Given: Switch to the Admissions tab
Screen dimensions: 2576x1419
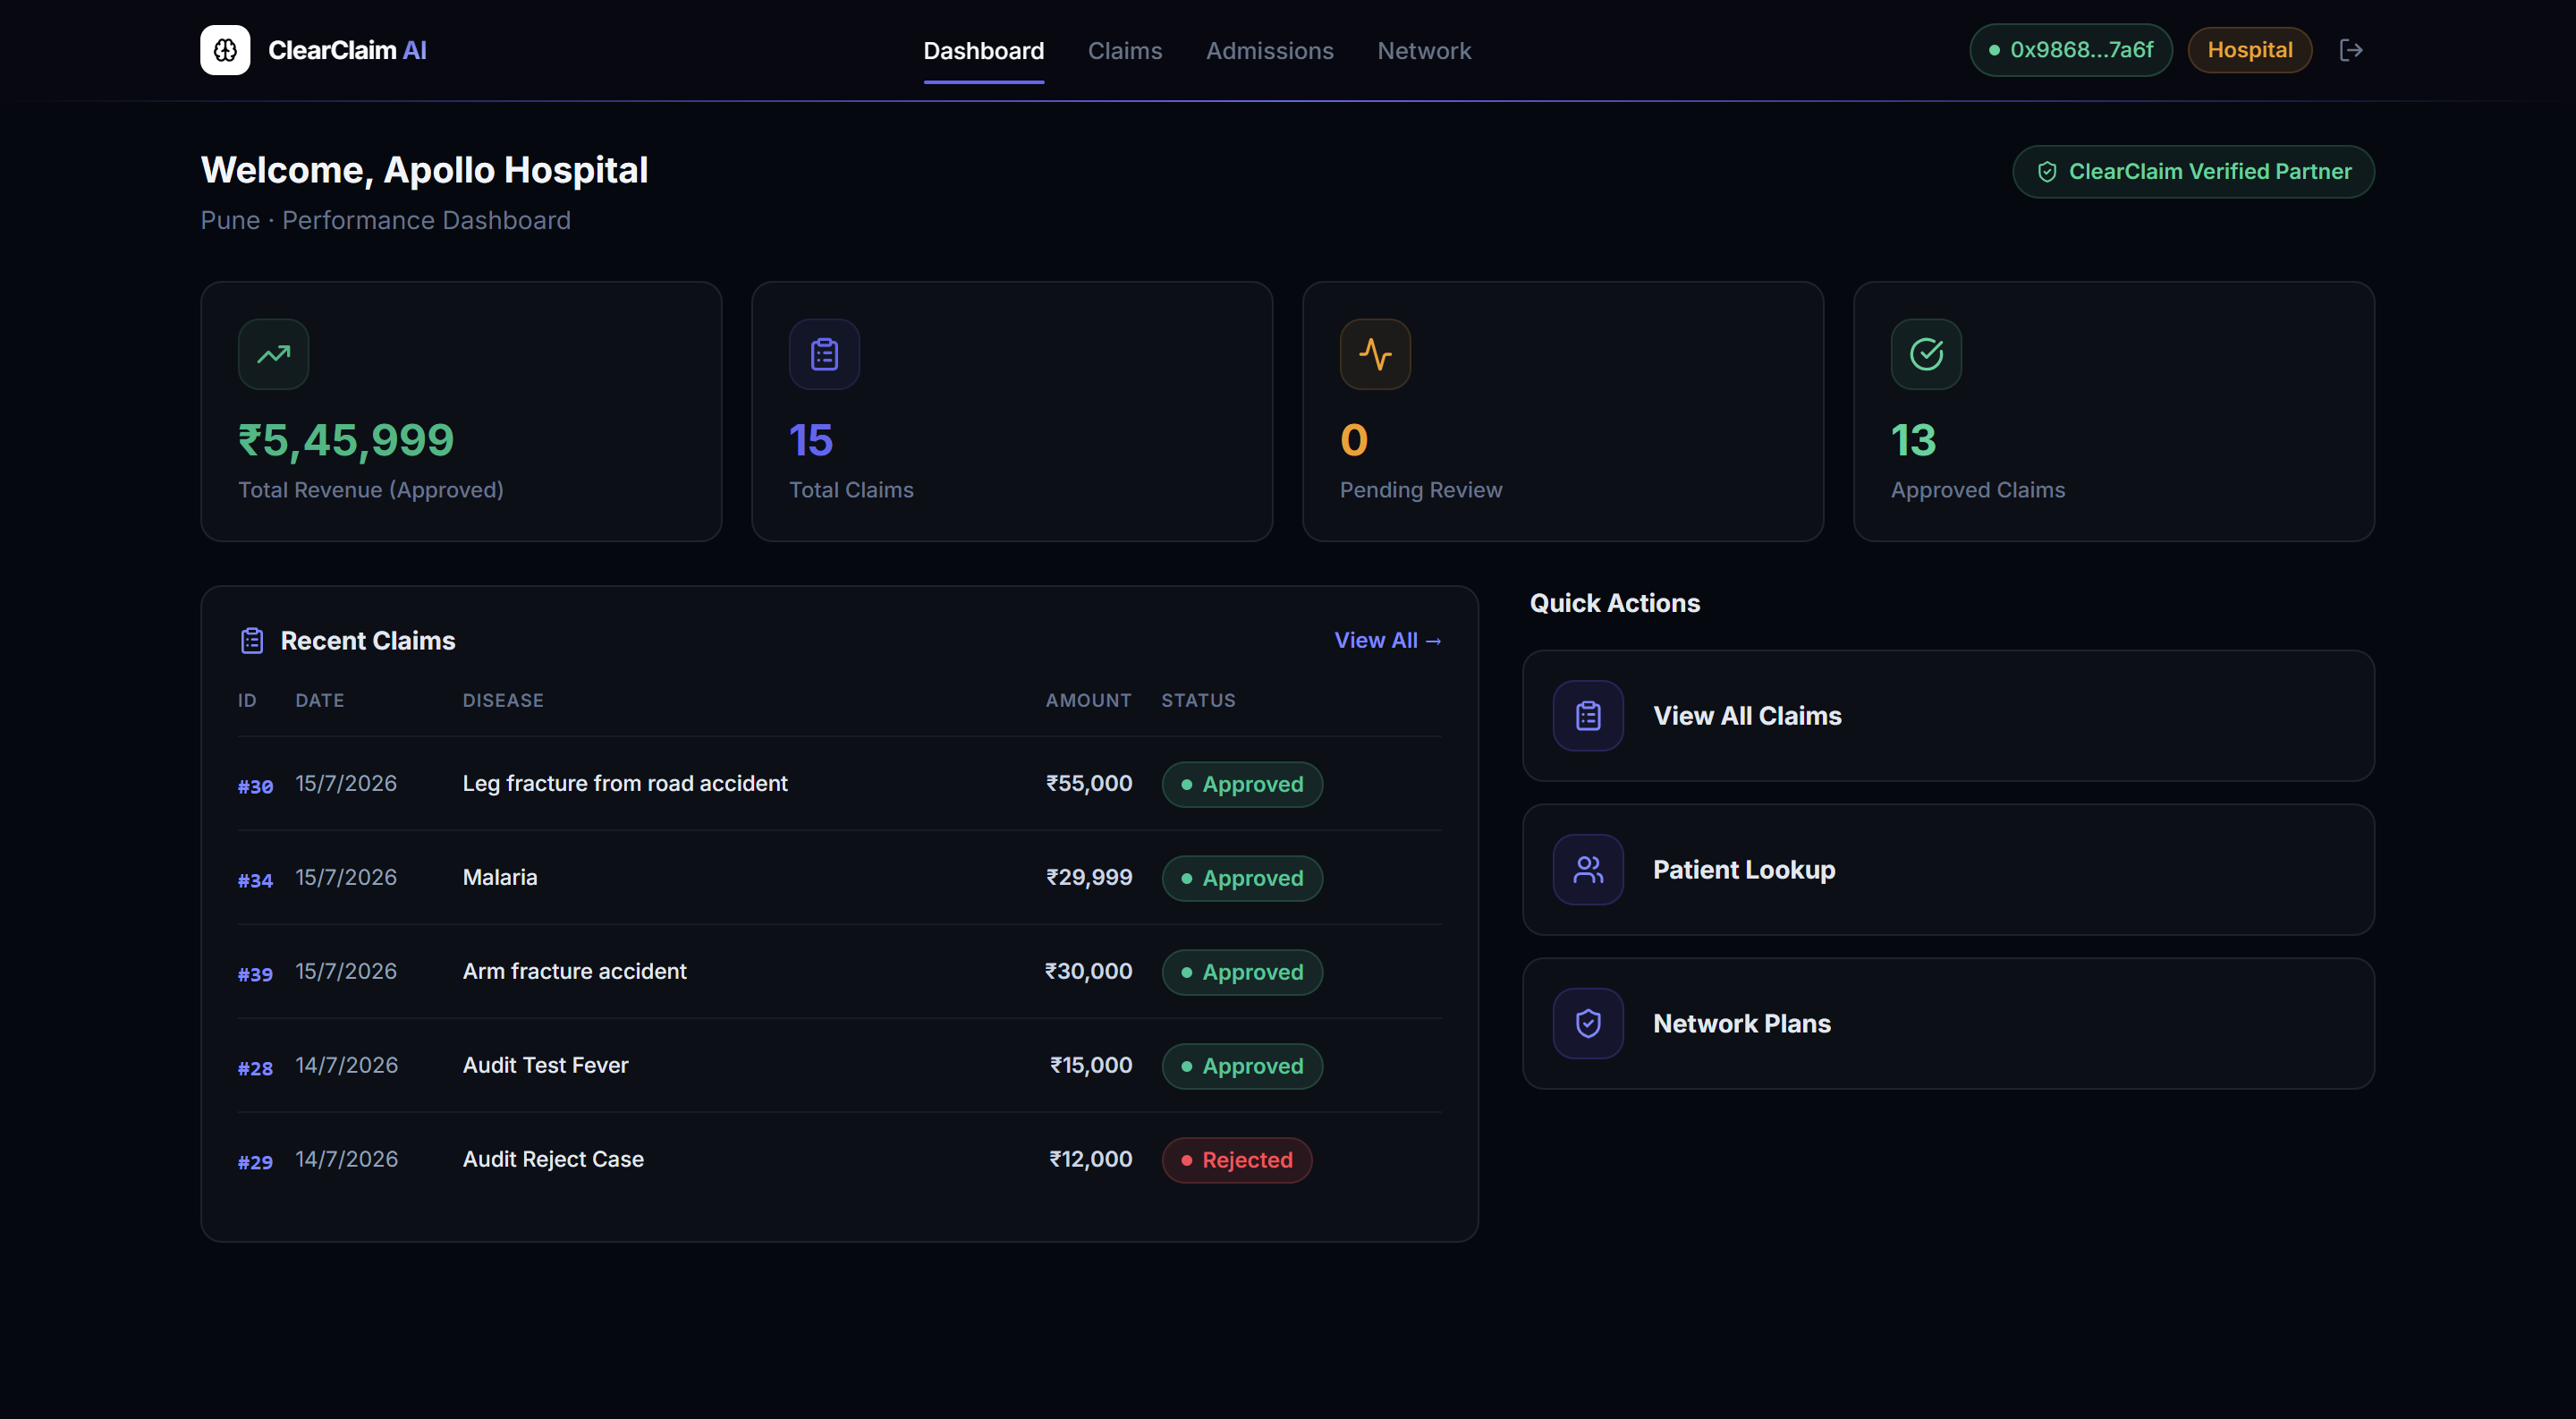Looking at the screenshot, I should pyautogui.click(x=1269, y=50).
